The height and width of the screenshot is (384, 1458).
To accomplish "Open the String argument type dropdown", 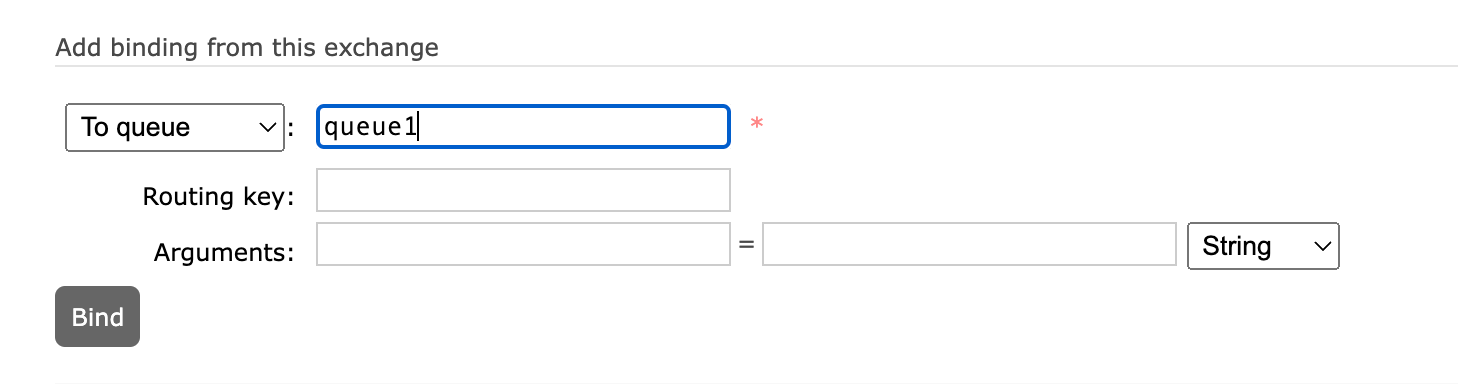I will (x=1263, y=246).
